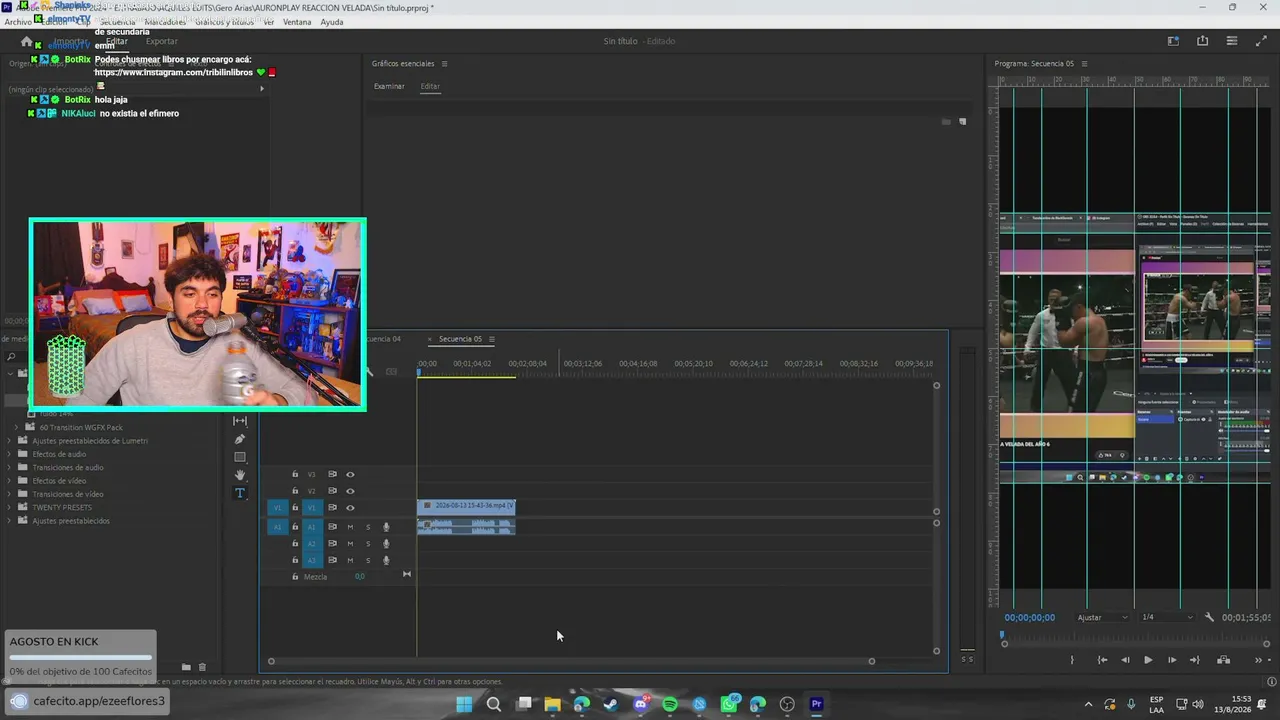Select the Secuencia 05 timeline tab
This screenshot has width=1280, height=720.
point(460,339)
